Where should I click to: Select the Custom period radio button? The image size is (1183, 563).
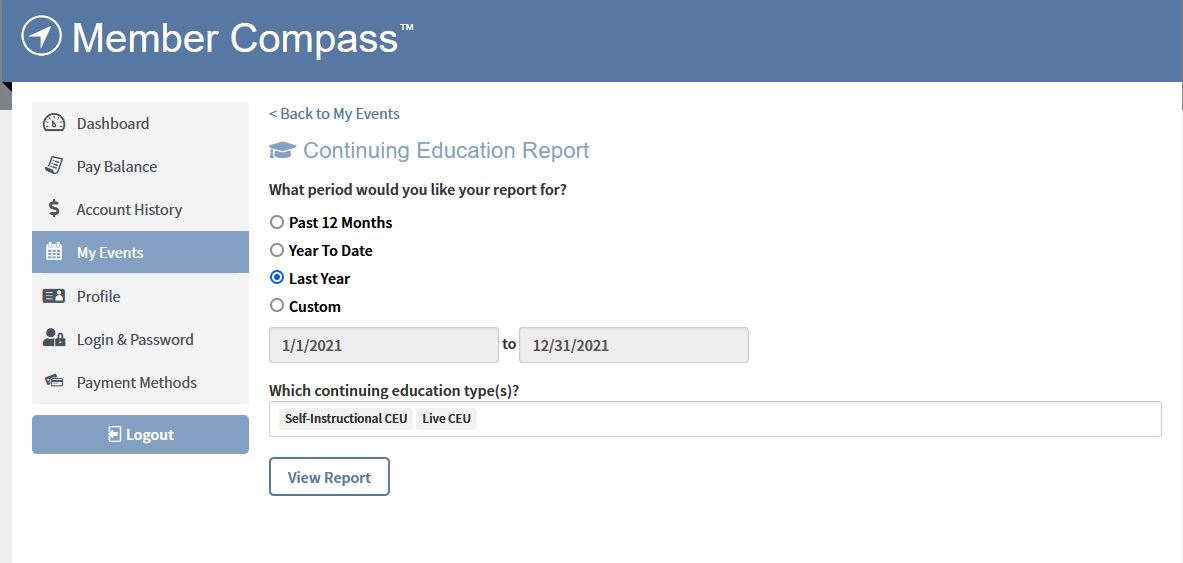(277, 306)
